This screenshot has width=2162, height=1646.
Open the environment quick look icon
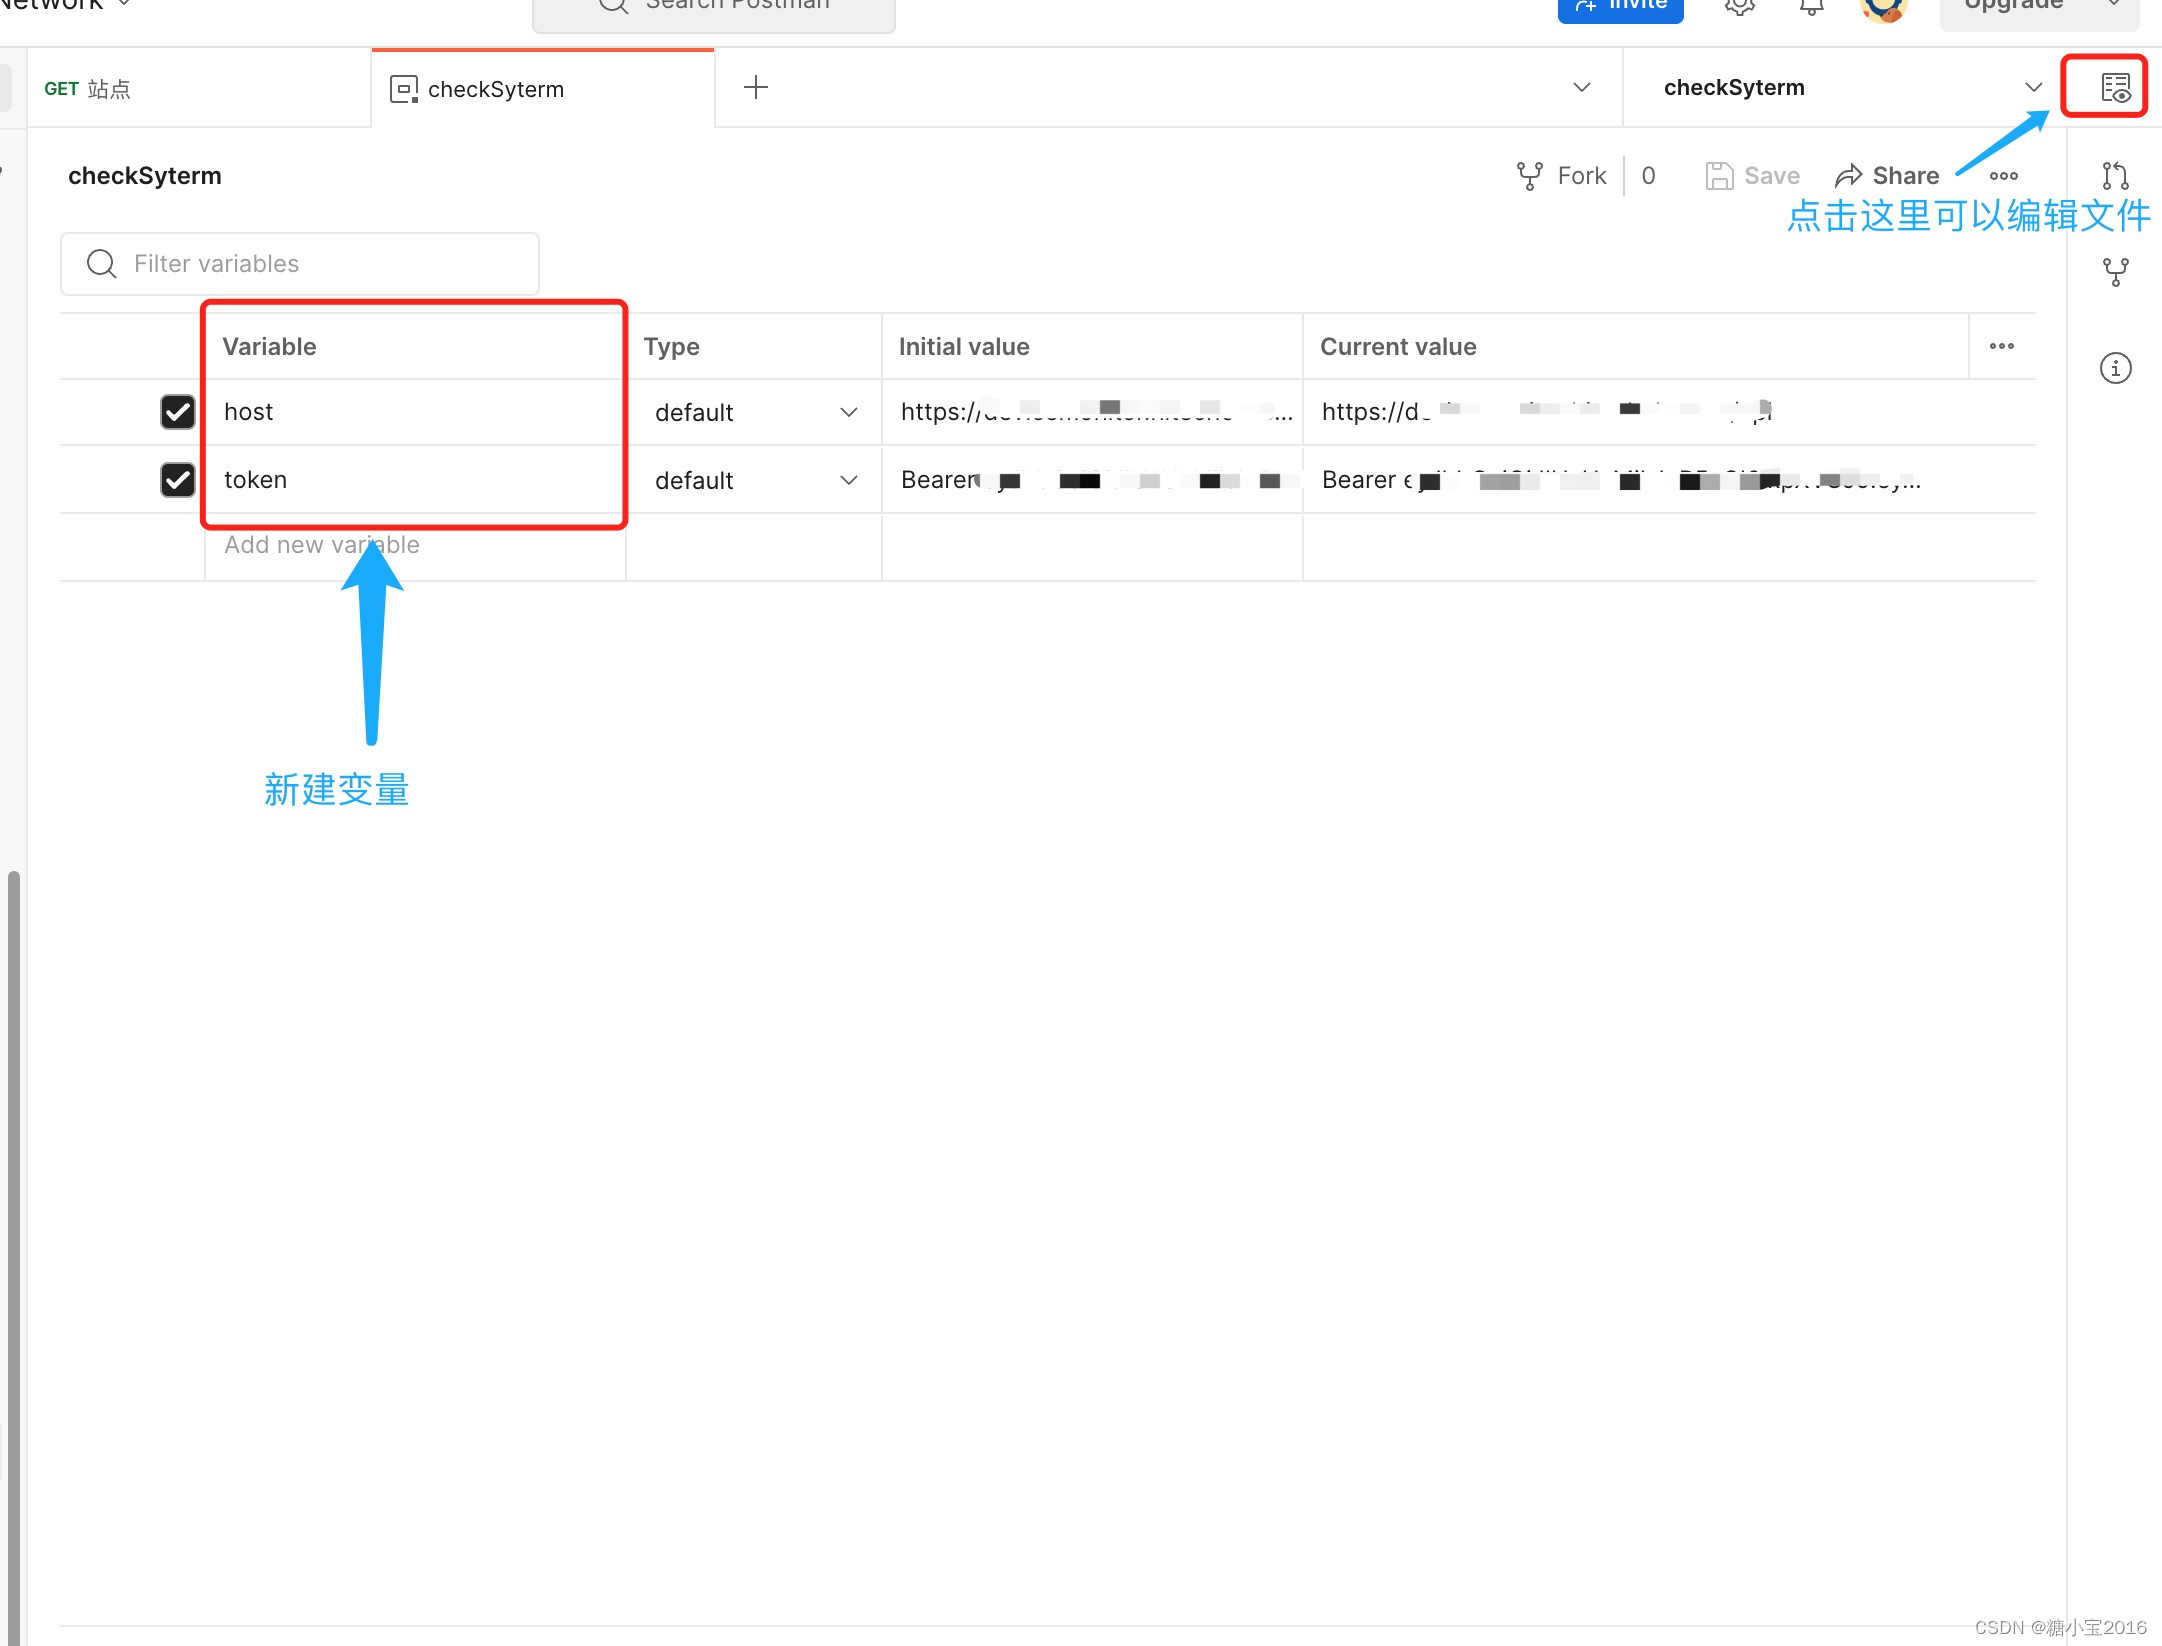click(2114, 88)
